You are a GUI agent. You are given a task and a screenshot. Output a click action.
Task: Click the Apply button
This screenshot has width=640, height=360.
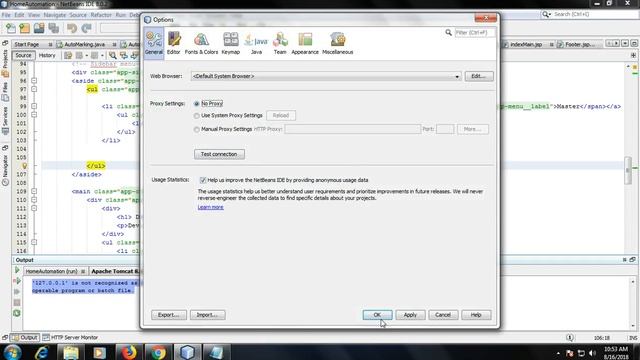(410, 315)
